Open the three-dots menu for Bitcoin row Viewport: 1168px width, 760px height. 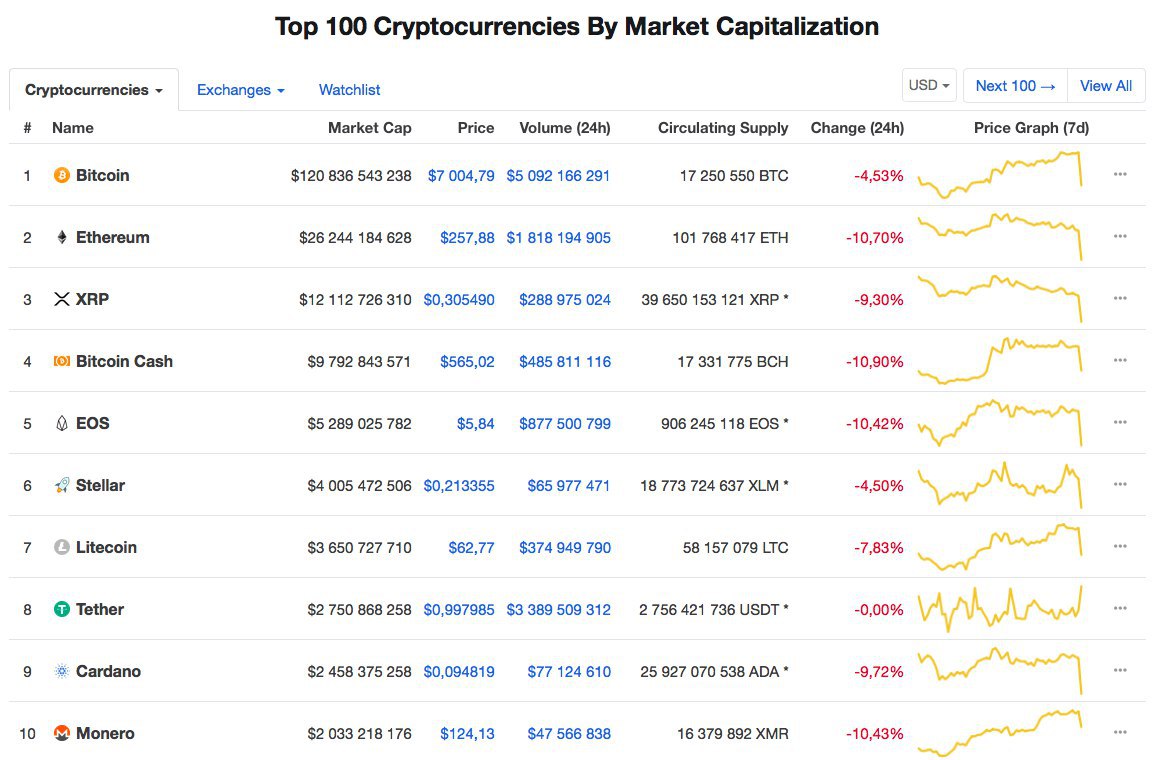point(1120,174)
